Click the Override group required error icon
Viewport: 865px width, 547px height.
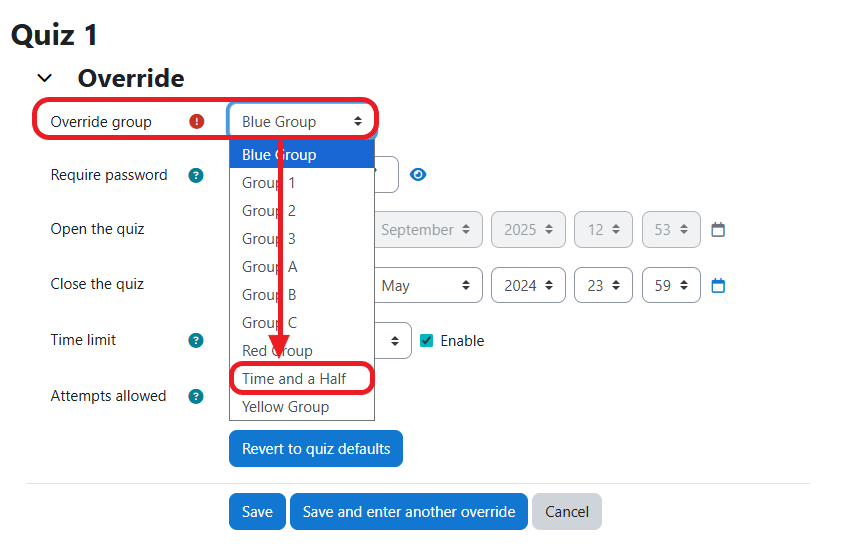(197, 122)
